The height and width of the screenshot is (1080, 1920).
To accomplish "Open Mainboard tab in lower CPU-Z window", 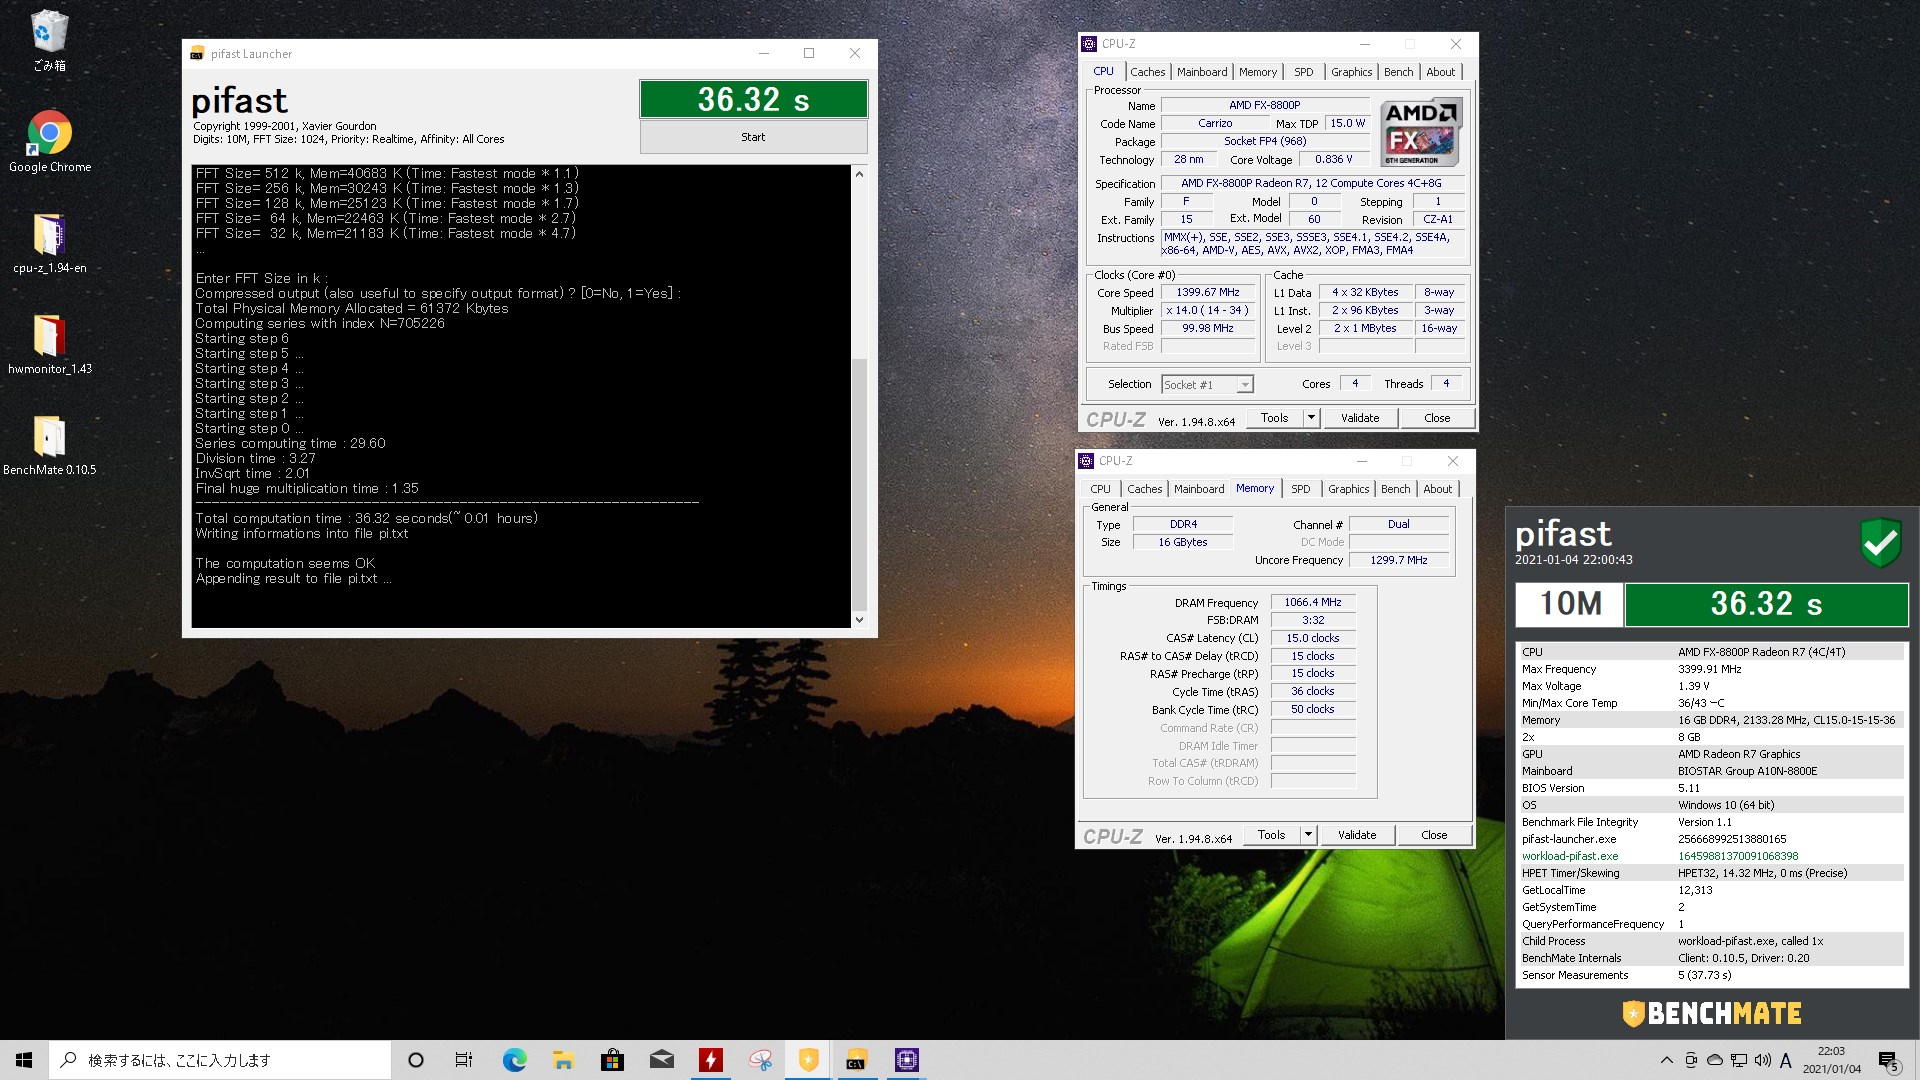I will (1198, 489).
